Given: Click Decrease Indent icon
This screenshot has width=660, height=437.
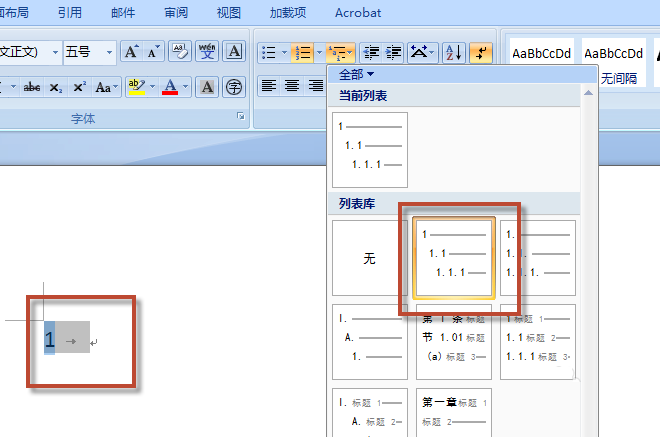Looking at the screenshot, I should tap(371, 53).
